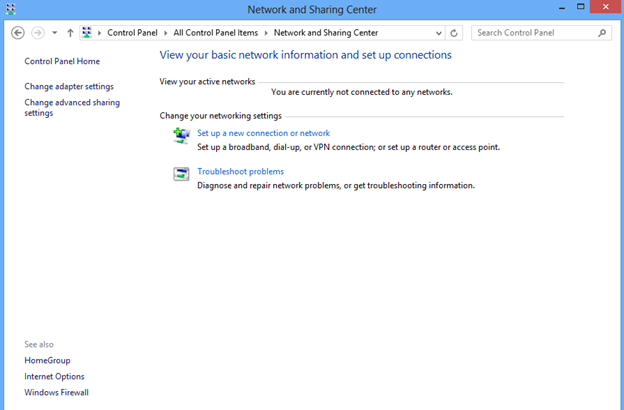
Task: Minimize the Network and Sharing Center window
Action: (562, 8)
